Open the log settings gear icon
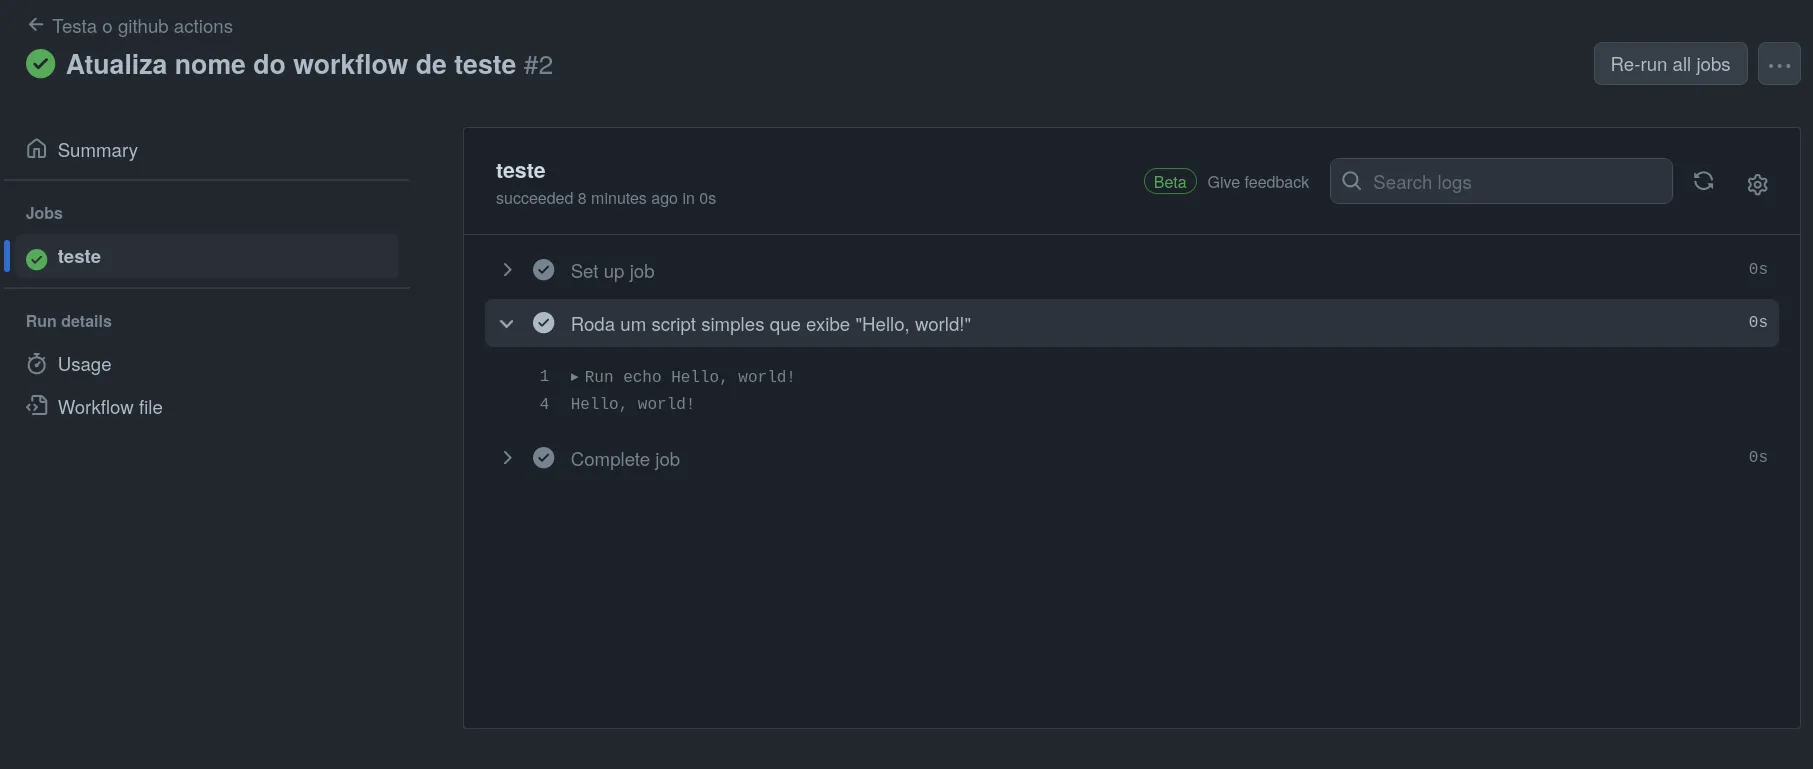The height and width of the screenshot is (769, 1813). [x=1757, y=184]
